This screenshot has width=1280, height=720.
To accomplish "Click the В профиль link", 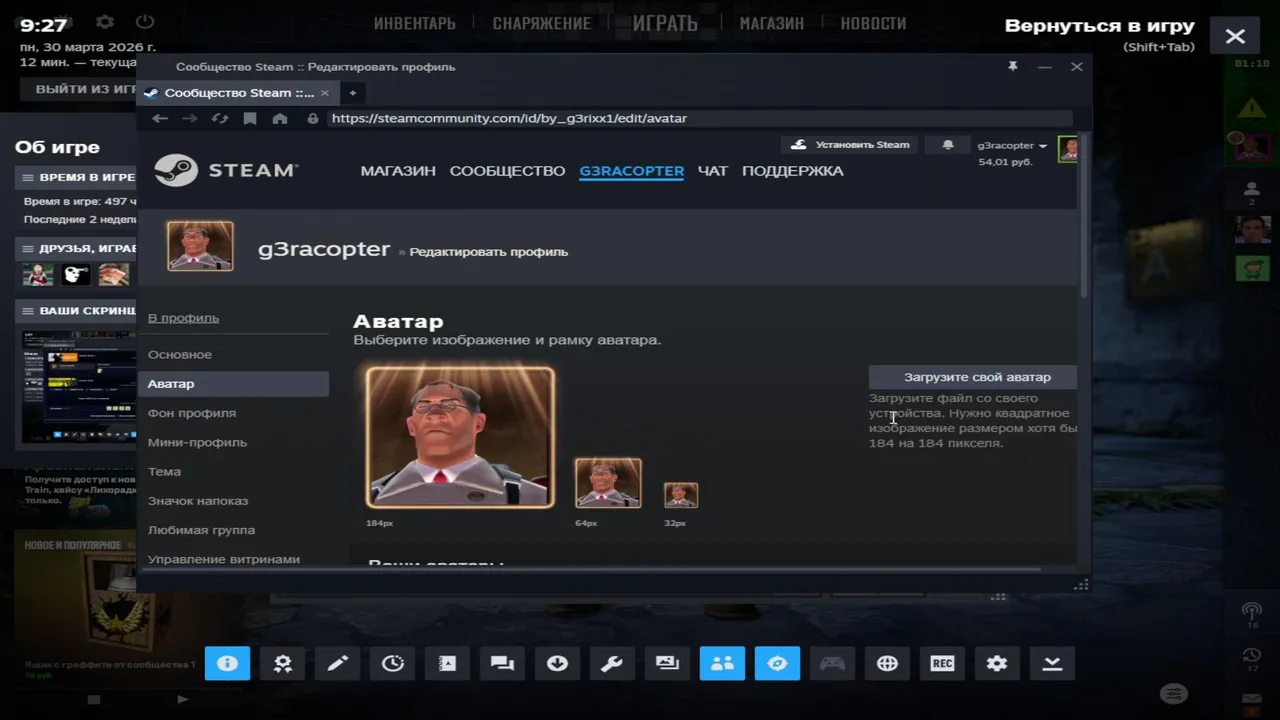I will tap(183, 318).
